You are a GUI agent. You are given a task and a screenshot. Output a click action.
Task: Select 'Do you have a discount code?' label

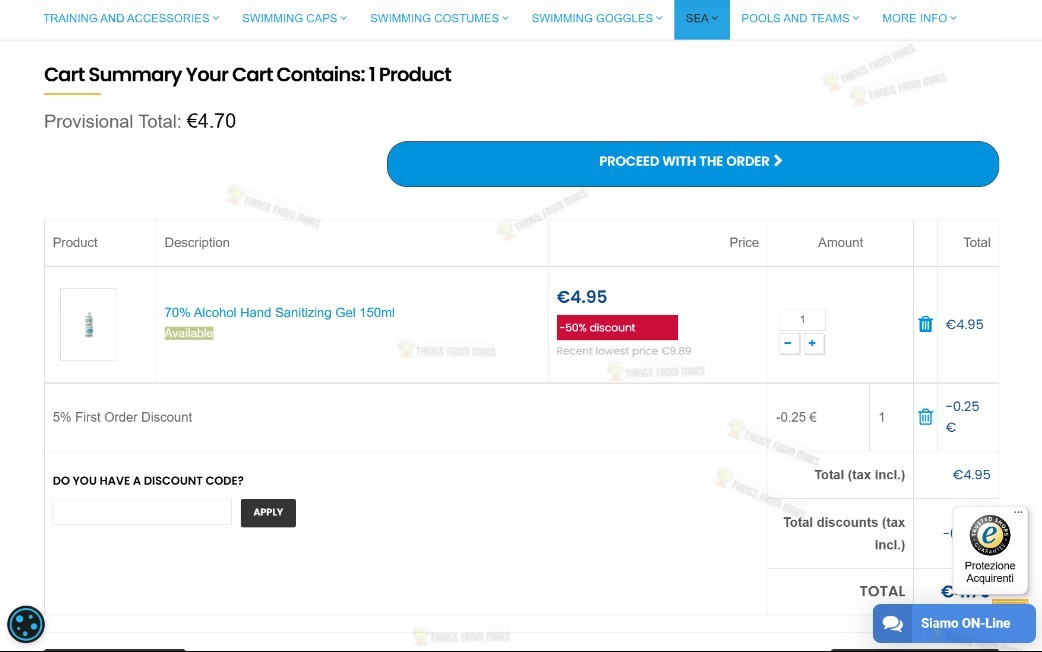(148, 481)
